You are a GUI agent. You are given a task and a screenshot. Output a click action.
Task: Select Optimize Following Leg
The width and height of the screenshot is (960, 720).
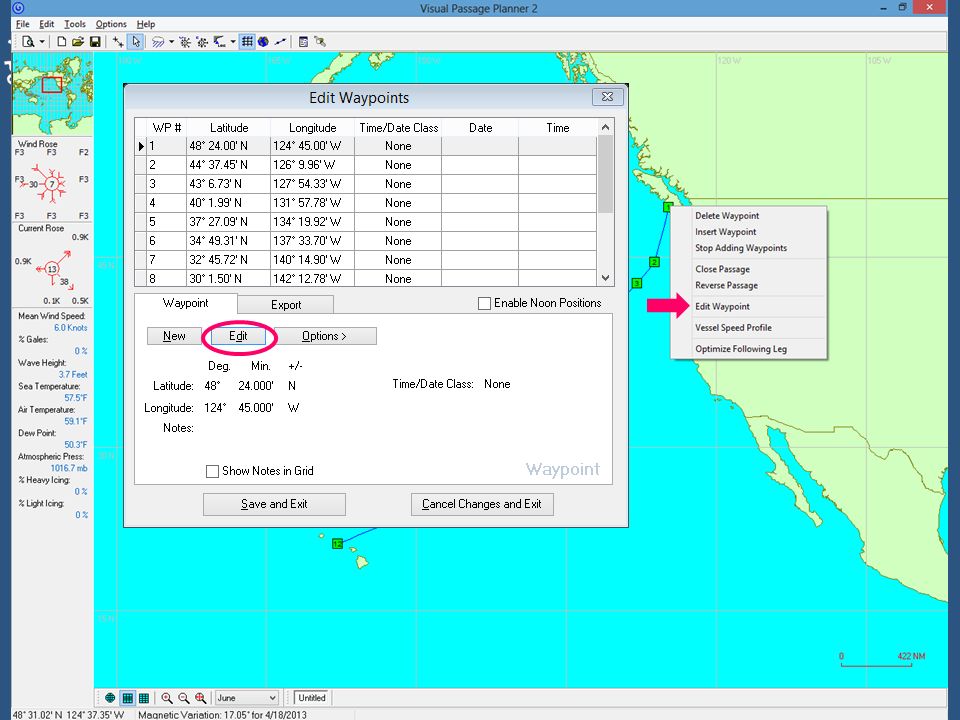(x=741, y=349)
